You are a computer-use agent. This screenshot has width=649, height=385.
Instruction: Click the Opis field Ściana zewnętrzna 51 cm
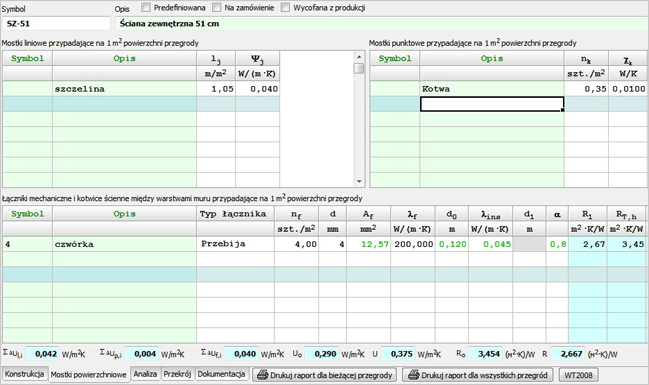coord(381,24)
